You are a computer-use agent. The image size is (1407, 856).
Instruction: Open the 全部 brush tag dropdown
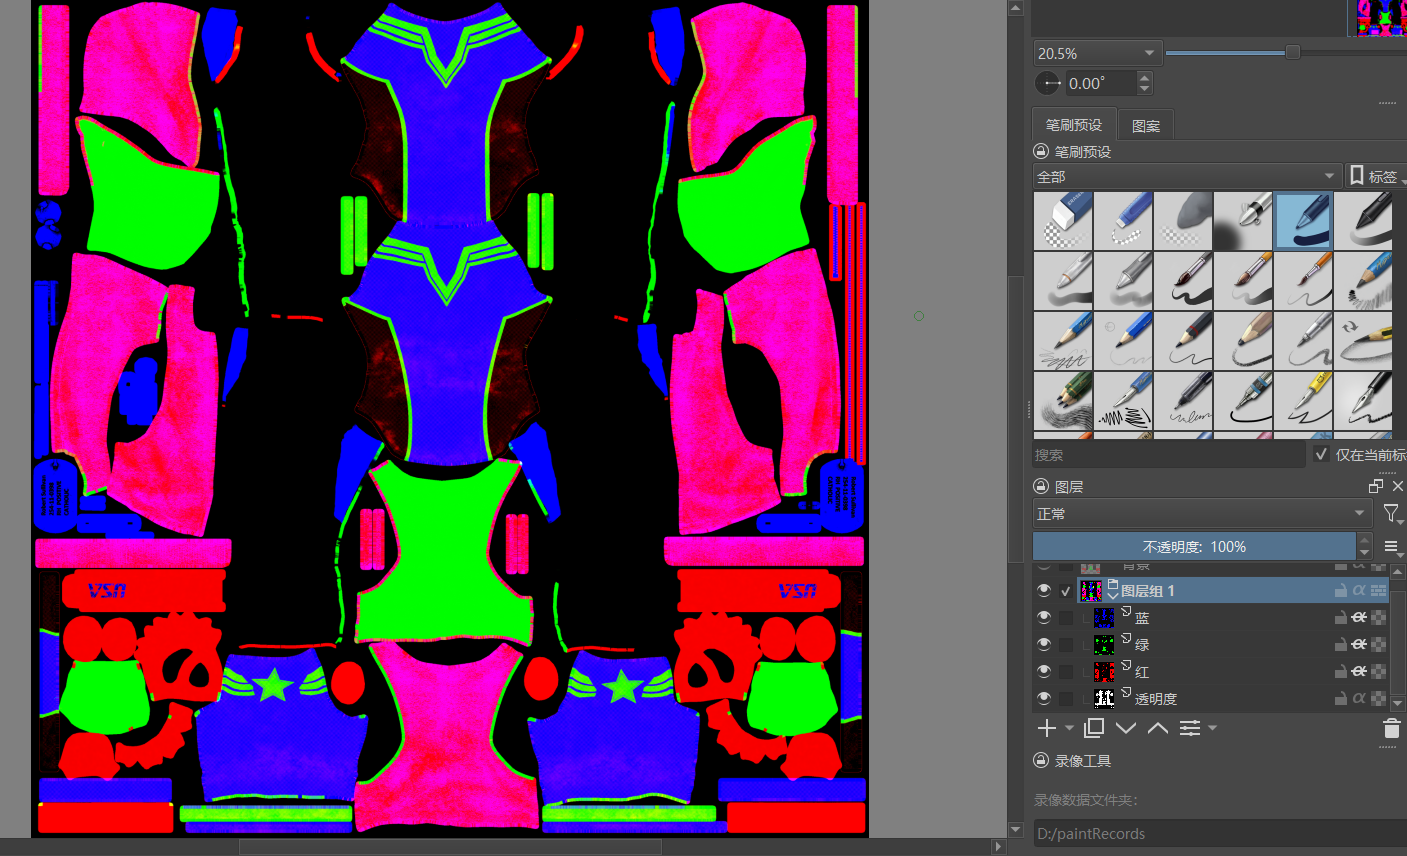[1187, 176]
